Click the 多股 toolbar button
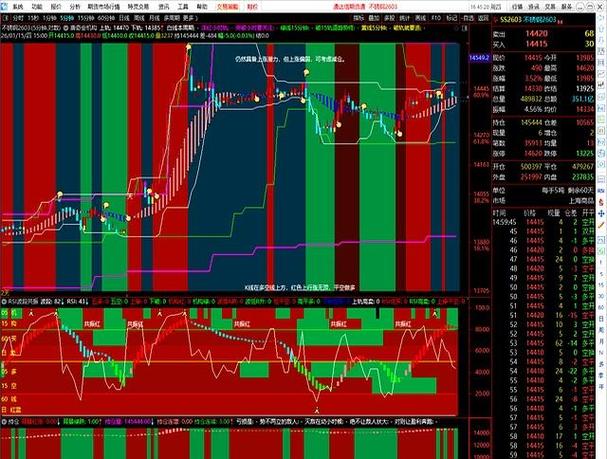This screenshot has width=607, height=459. 389,18
